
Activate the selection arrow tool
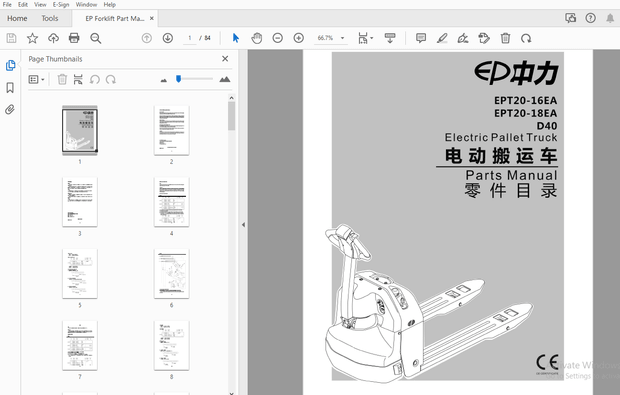pos(236,38)
